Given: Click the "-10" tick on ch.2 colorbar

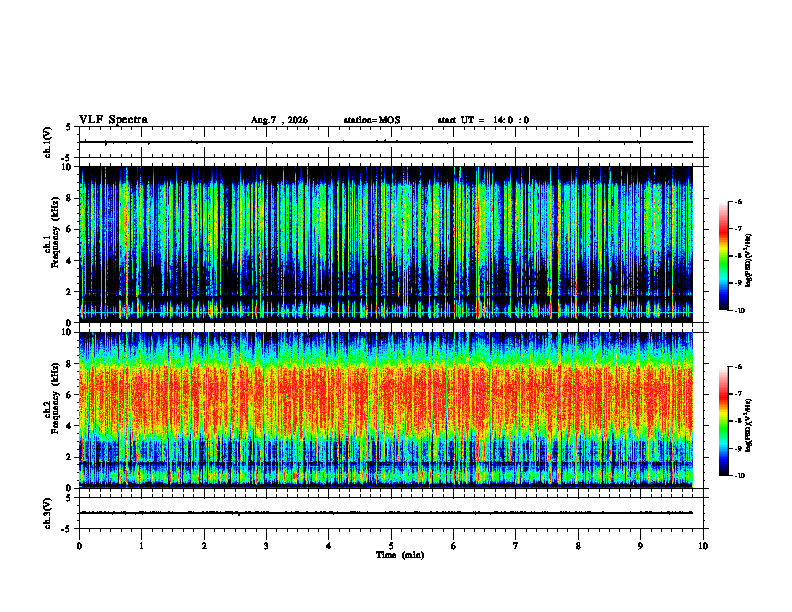Looking at the screenshot, I should click(740, 476).
